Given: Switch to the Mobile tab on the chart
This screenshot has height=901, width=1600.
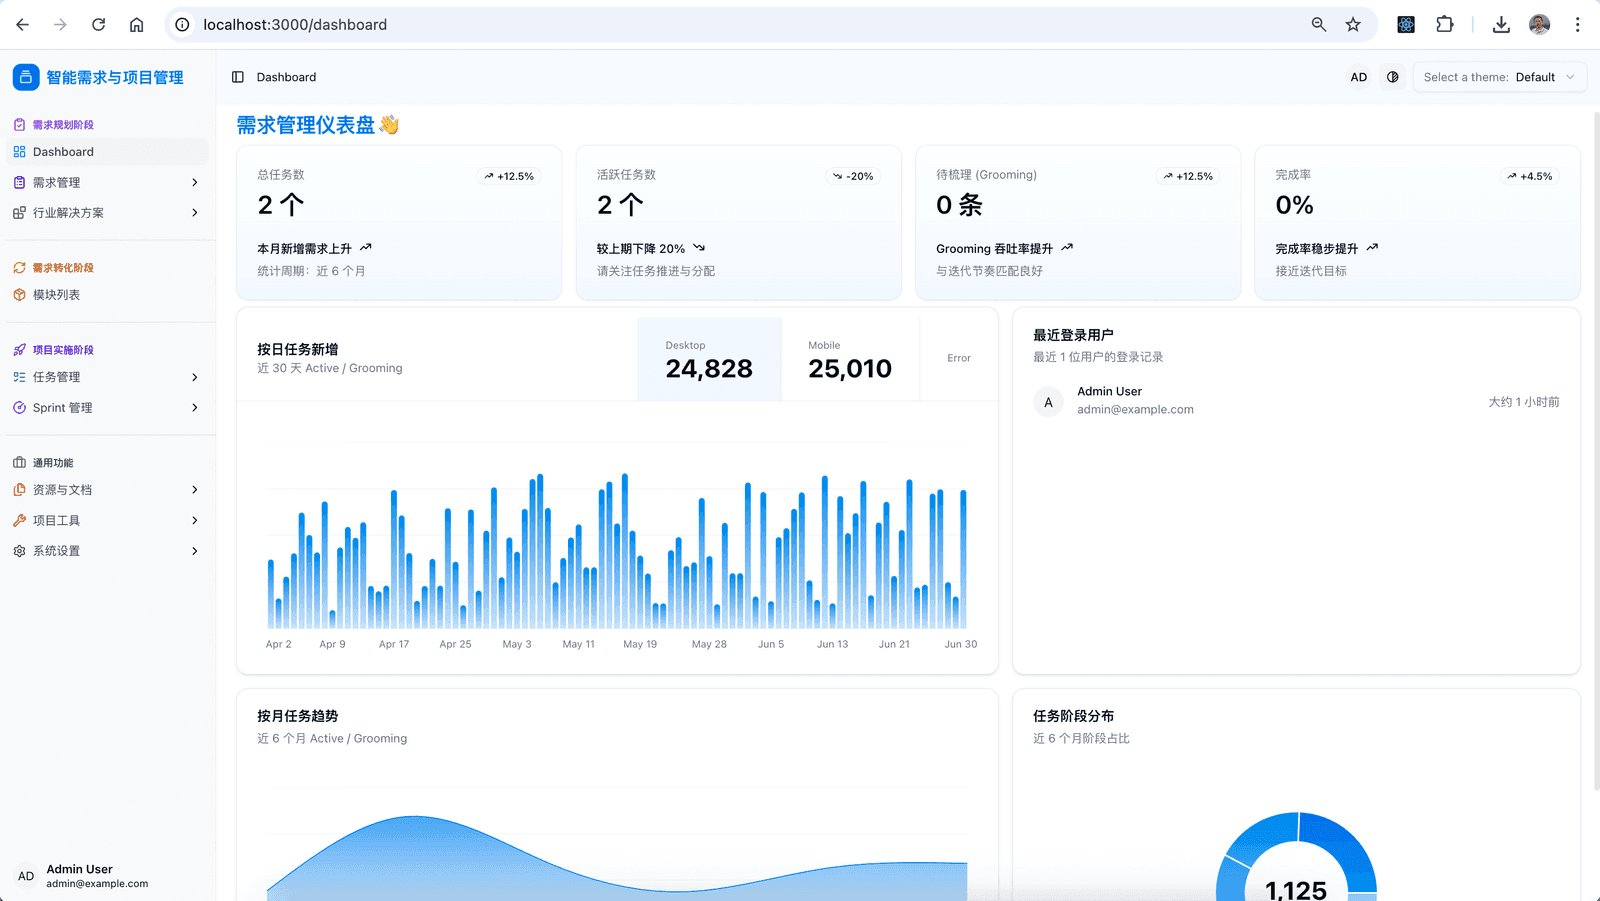Looking at the screenshot, I should click(849, 358).
